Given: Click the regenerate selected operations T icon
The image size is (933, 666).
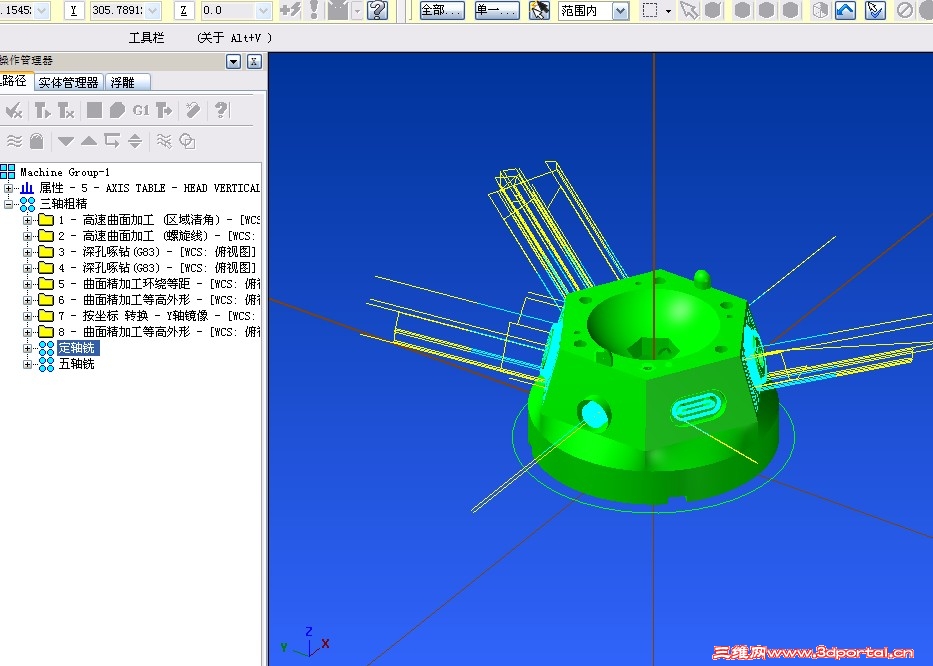Looking at the screenshot, I should 42,110.
